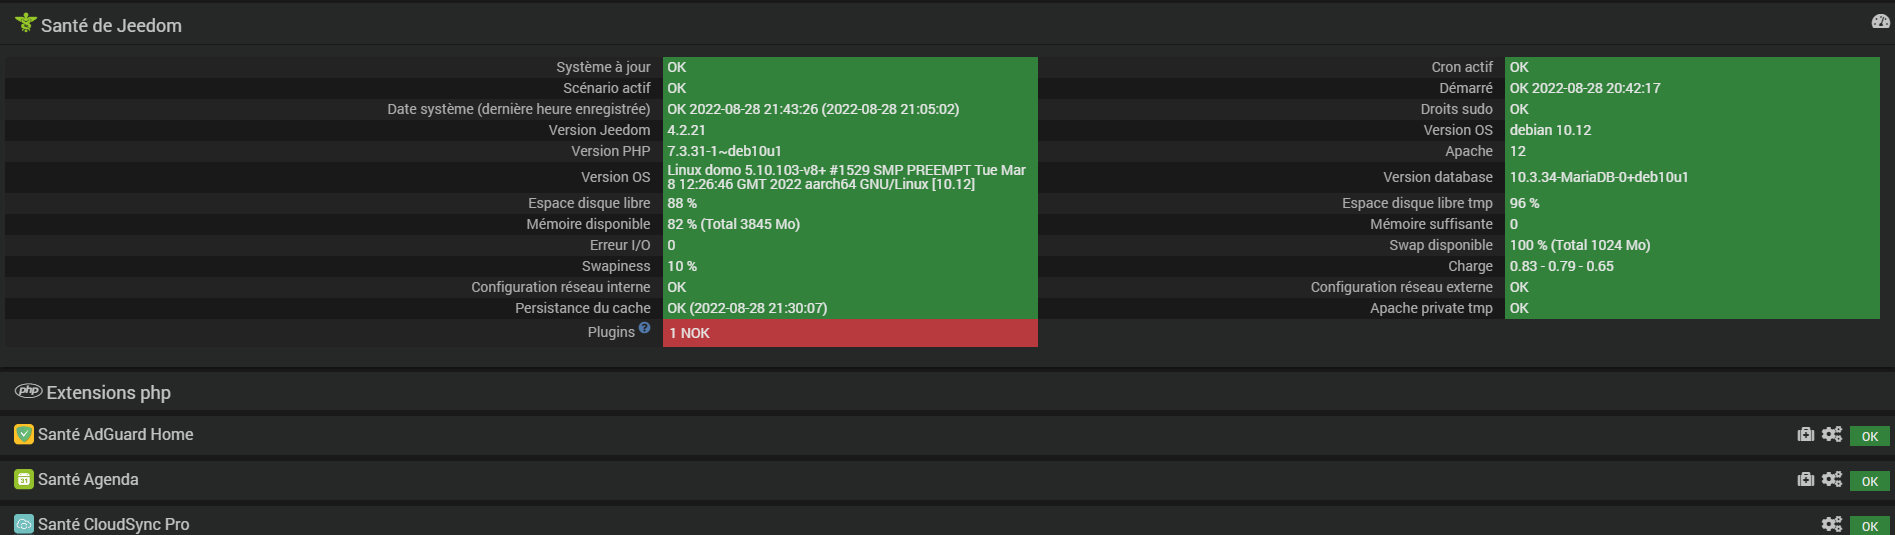Expand the Extensions php section
Viewport: 1895px width, 535px height.
[x=108, y=393]
